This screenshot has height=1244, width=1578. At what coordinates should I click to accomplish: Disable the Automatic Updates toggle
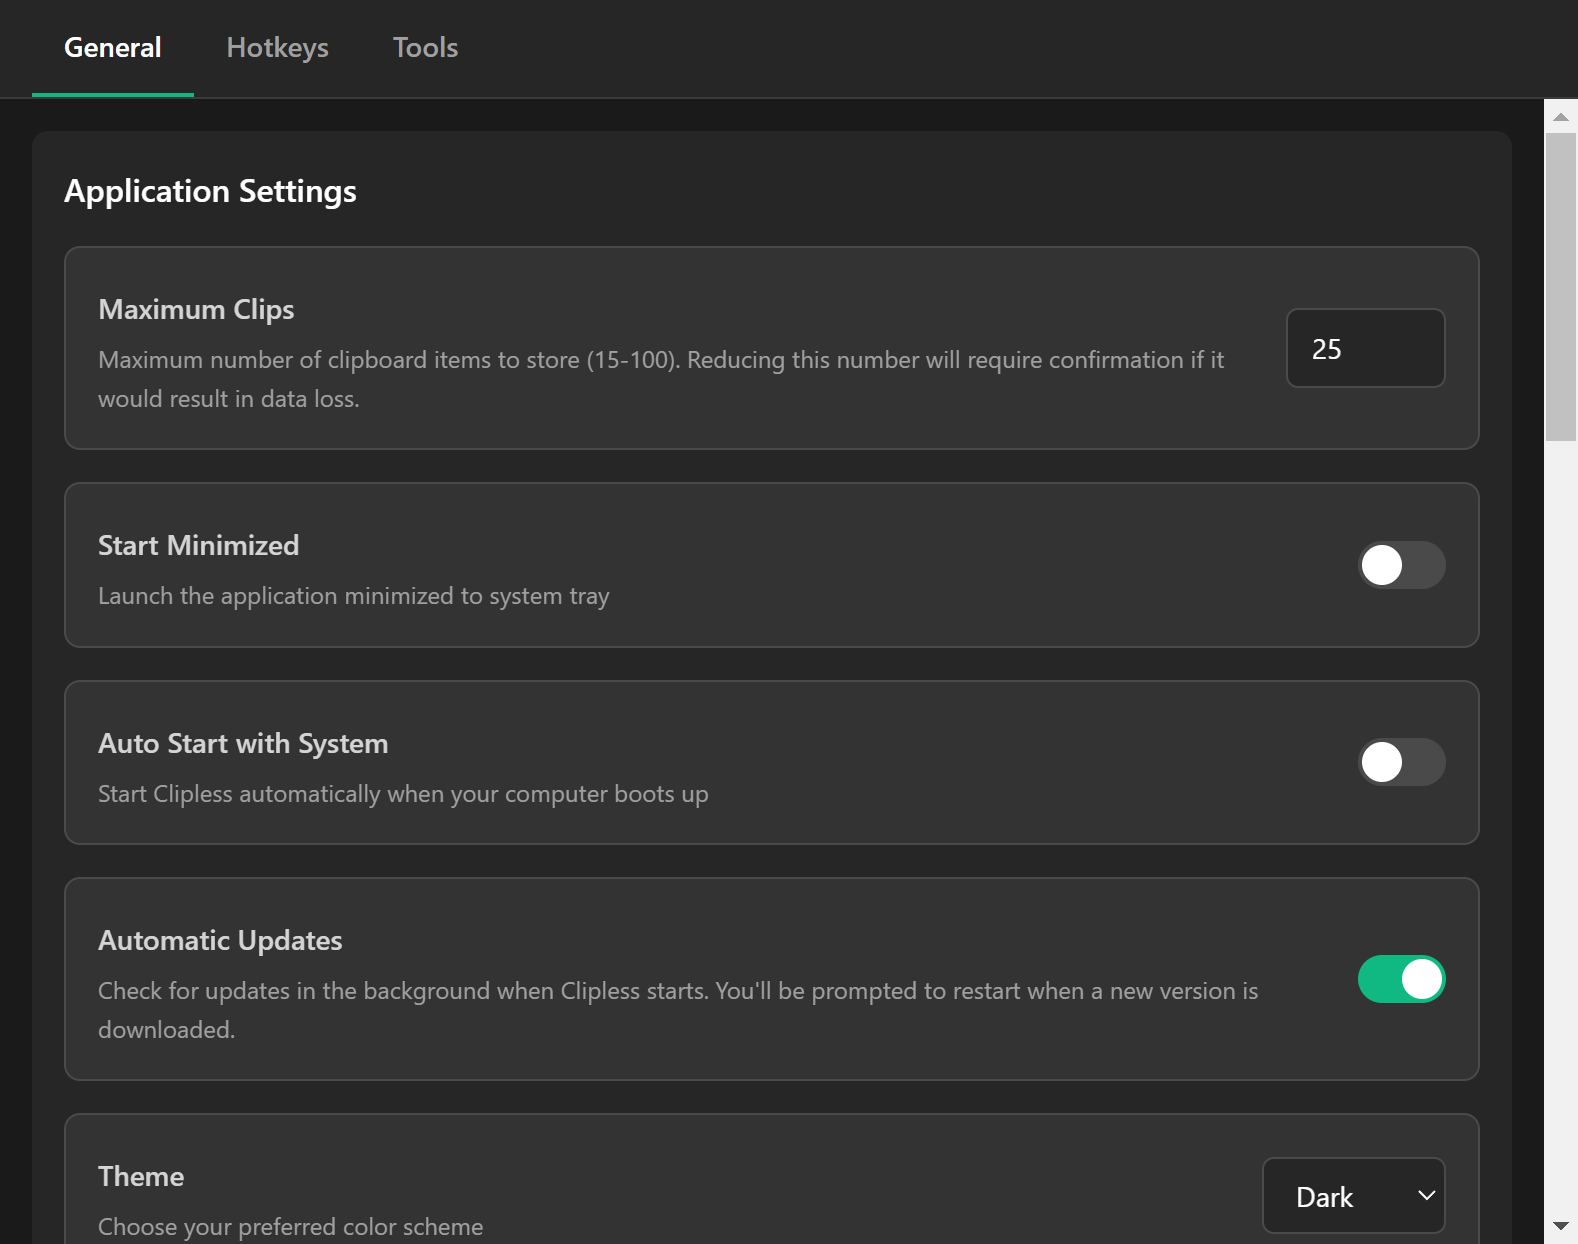pyautogui.click(x=1401, y=979)
